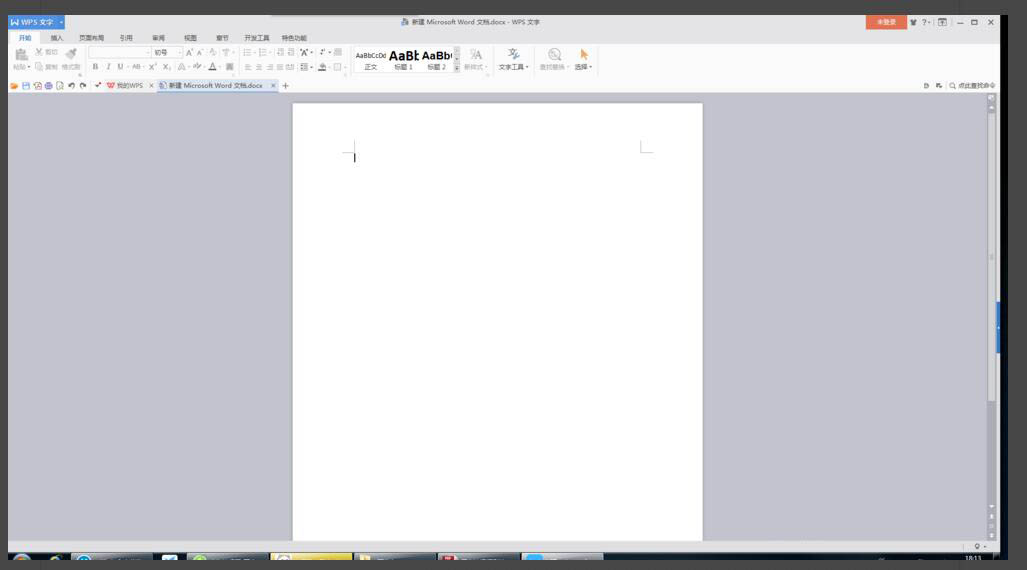
Task: Switch to the 插入 ribbon tab
Action: pyautogui.click(x=57, y=38)
